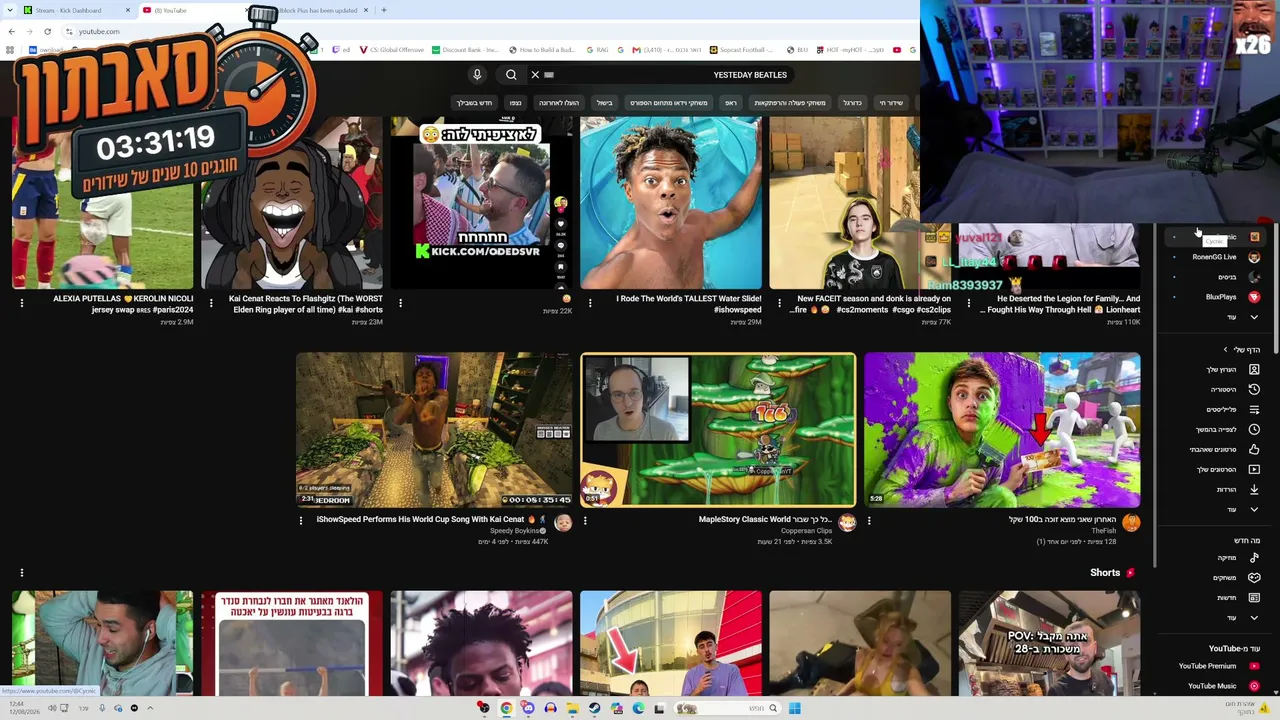The width and height of the screenshot is (1280, 720).
Task: Select the (8) YouTube browser tab
Action: pos(195,10)
